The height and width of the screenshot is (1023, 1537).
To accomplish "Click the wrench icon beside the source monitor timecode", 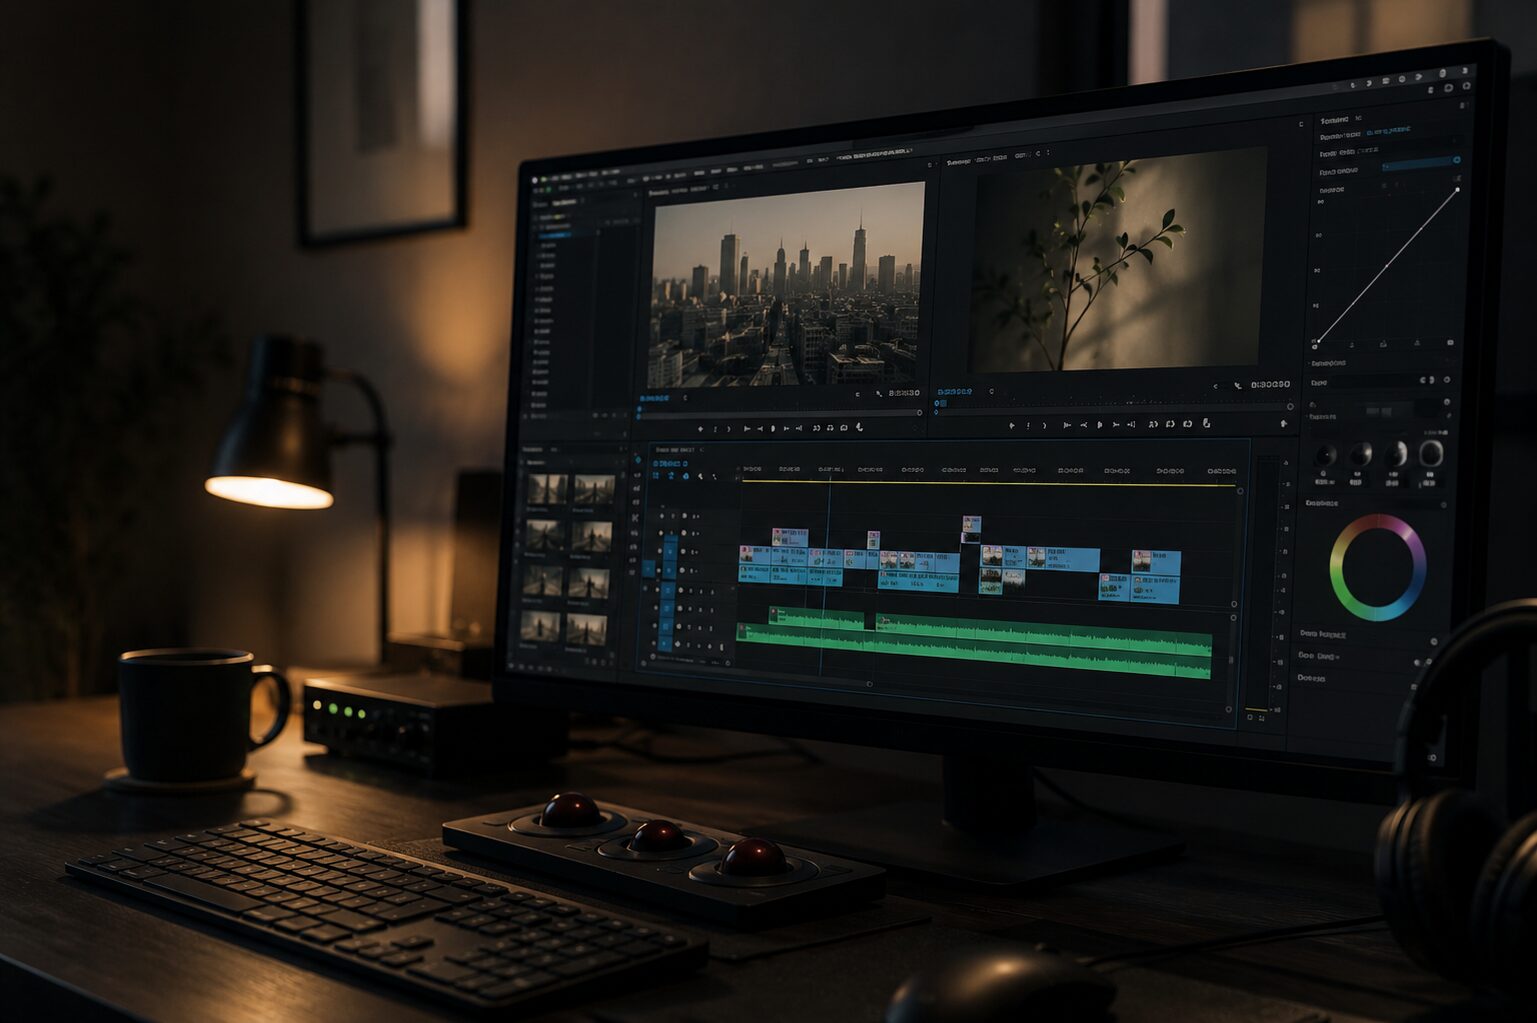I will [879, 393].
